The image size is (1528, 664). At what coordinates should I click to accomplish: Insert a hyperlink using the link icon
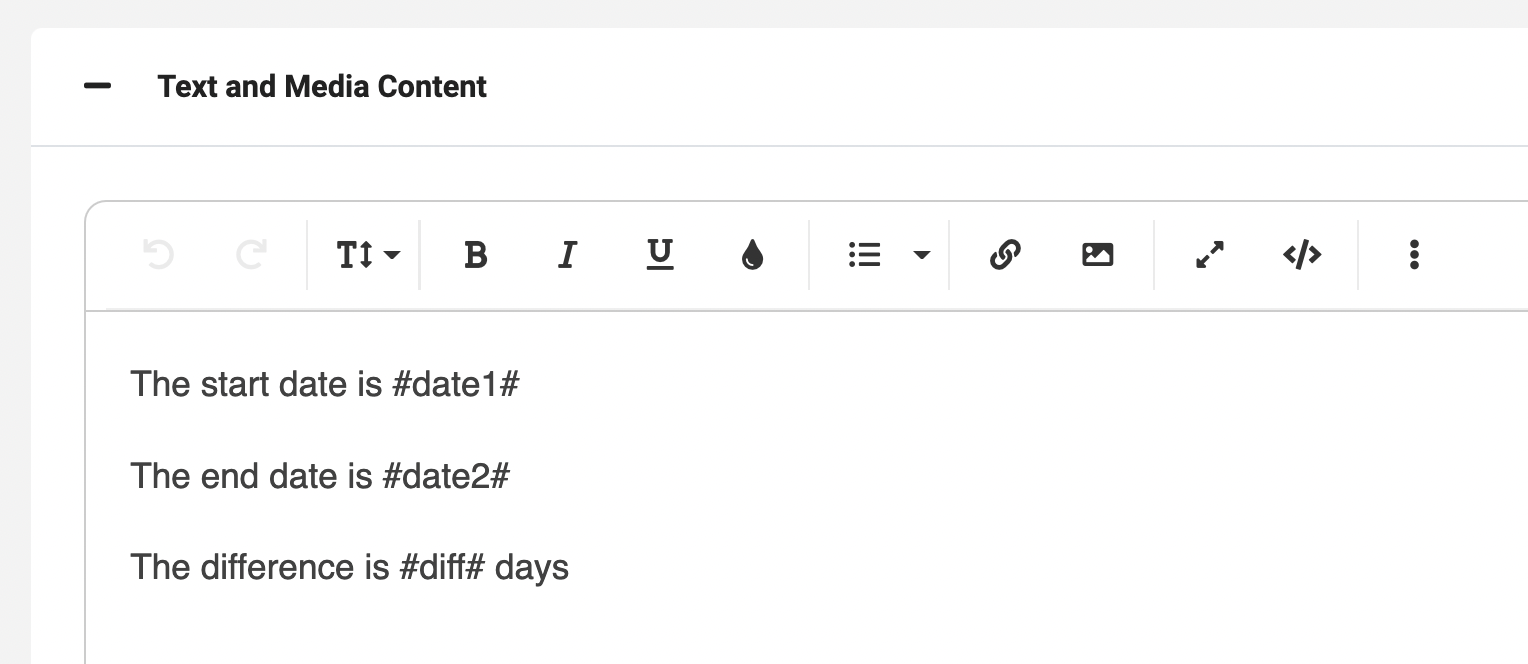[x=1004, y=255]
